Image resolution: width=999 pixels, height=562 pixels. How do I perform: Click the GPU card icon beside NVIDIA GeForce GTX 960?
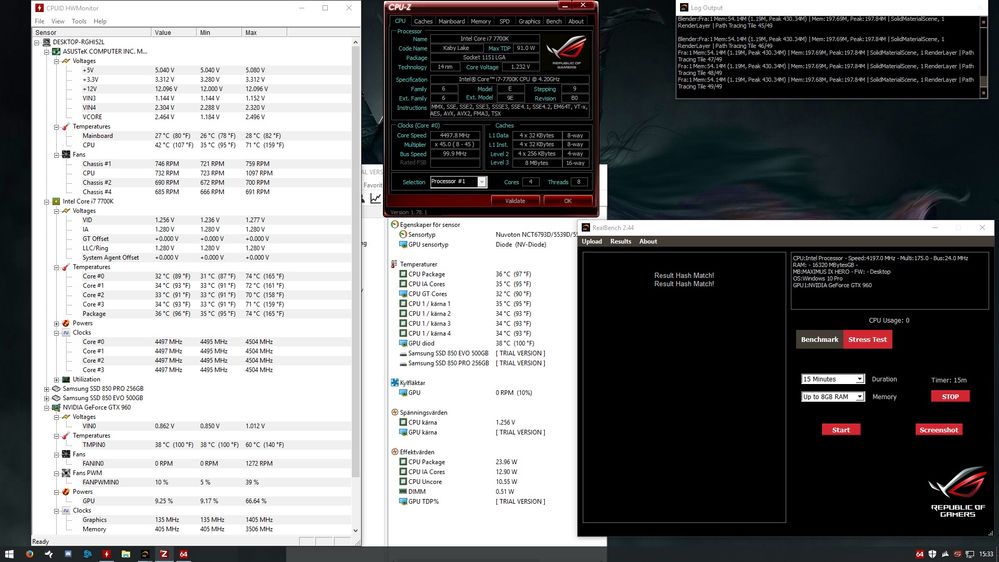coord(56,407)
